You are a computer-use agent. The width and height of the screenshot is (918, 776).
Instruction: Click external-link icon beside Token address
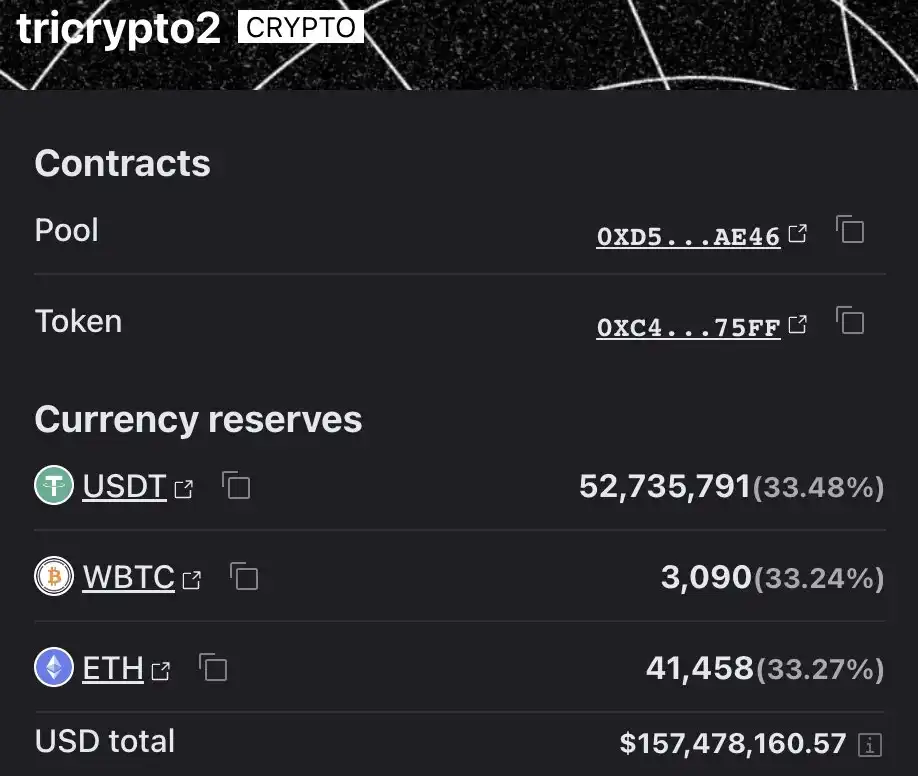pos(798,325)
